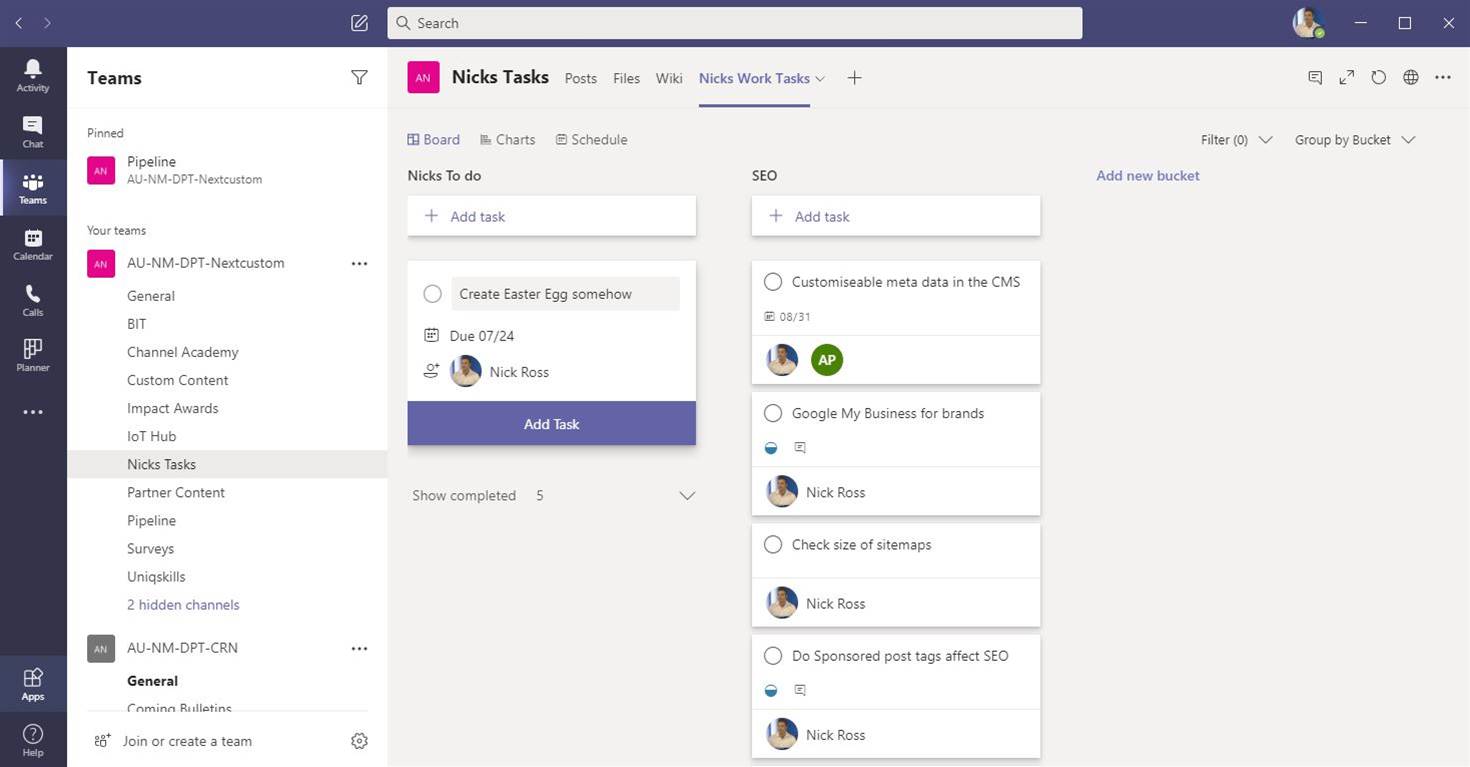Mark Customiseable meta data task complete

pos(773,282)
